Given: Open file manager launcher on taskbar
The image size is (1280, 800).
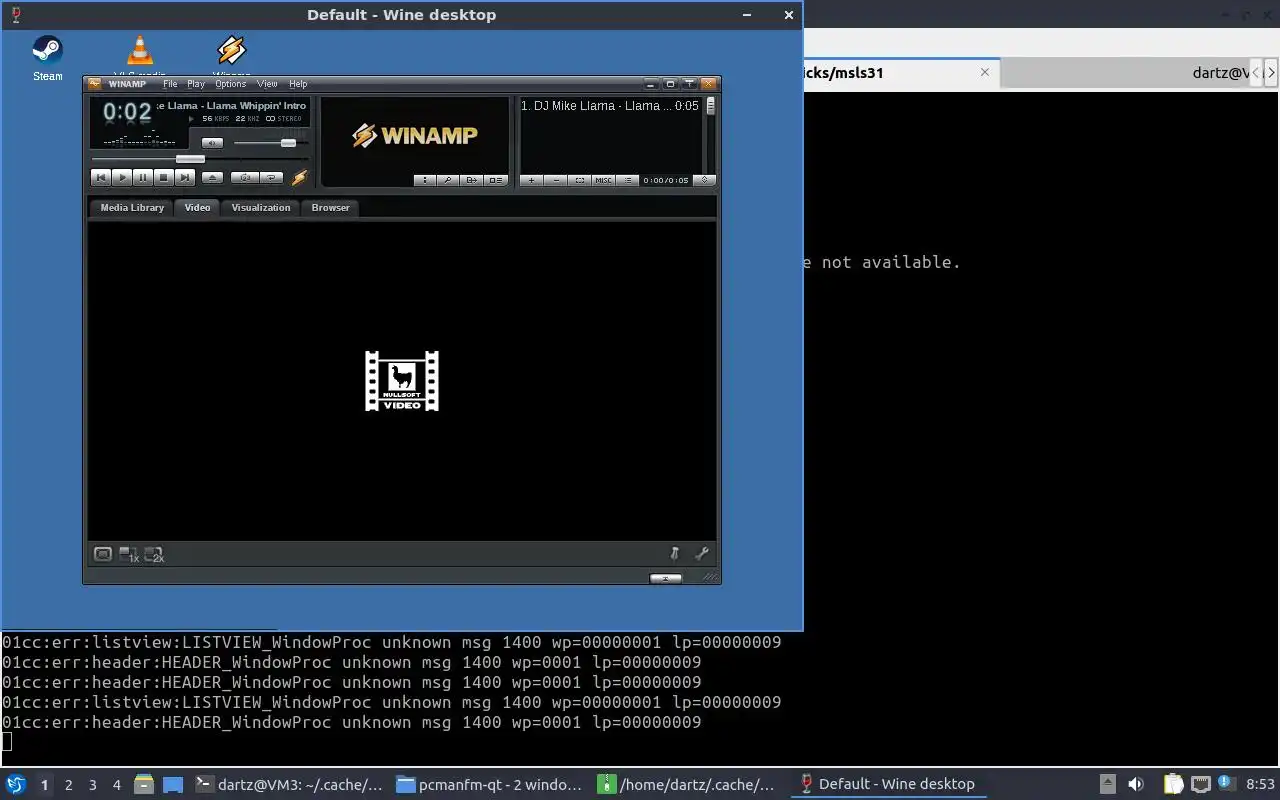Looking at the screenshot, I should click(143, 785).
